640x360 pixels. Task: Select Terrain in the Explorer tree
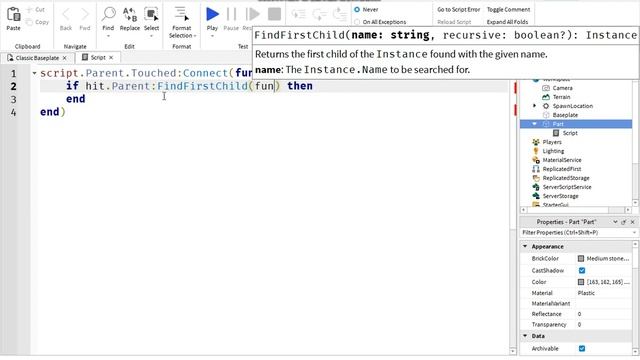[x=561, y=97]
